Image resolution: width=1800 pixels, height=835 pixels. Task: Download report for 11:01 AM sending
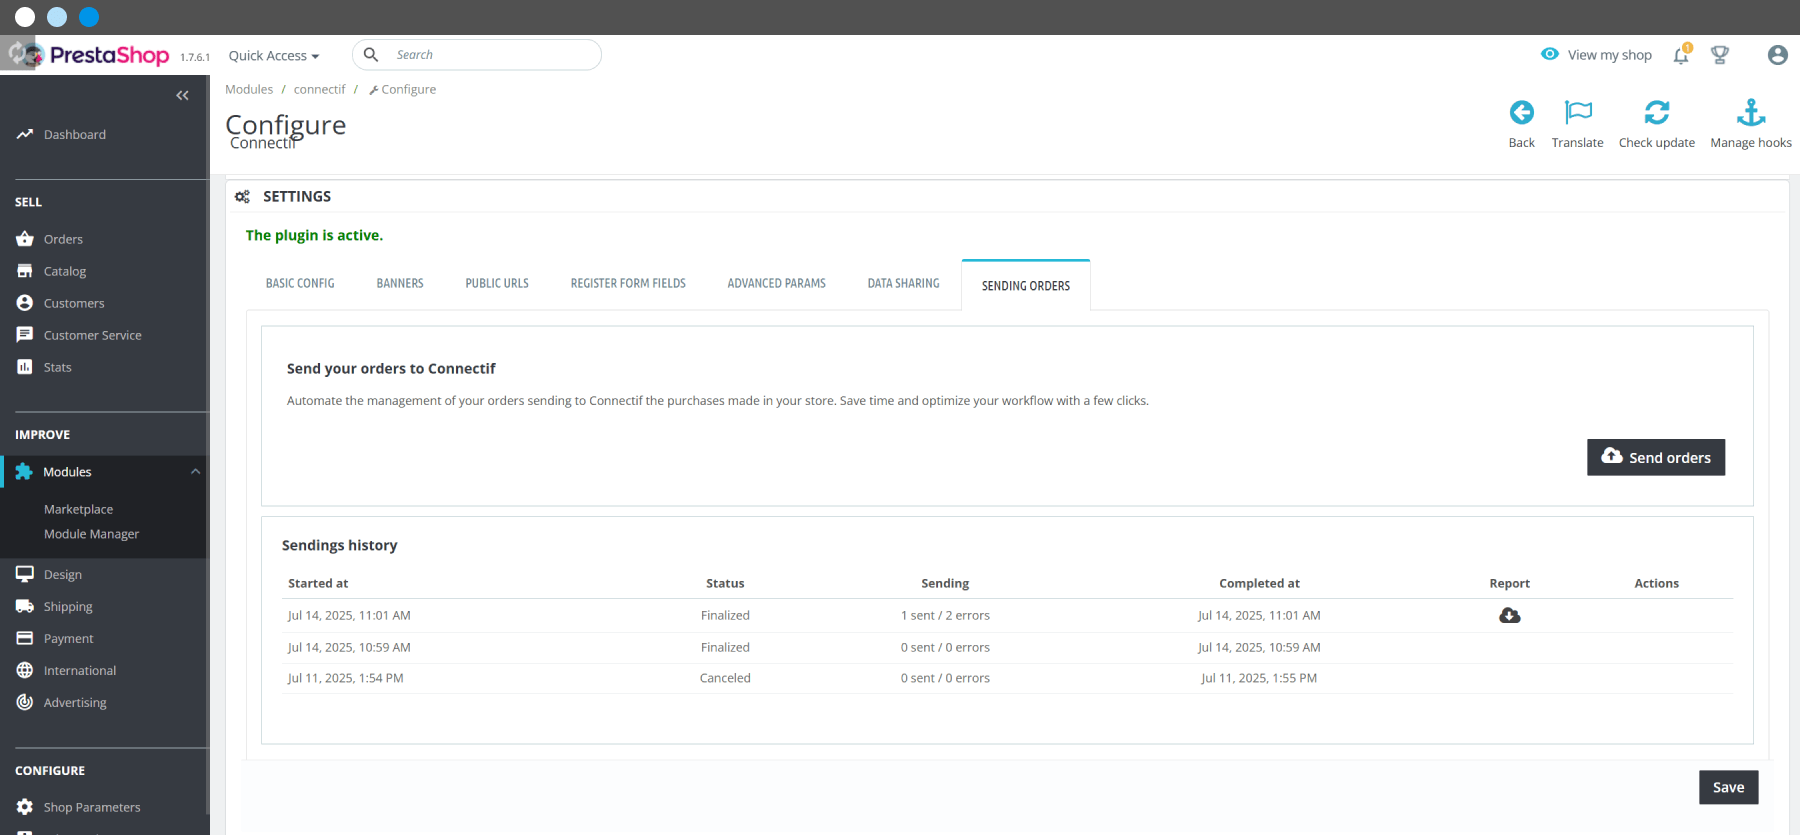tap(1510, 615)
